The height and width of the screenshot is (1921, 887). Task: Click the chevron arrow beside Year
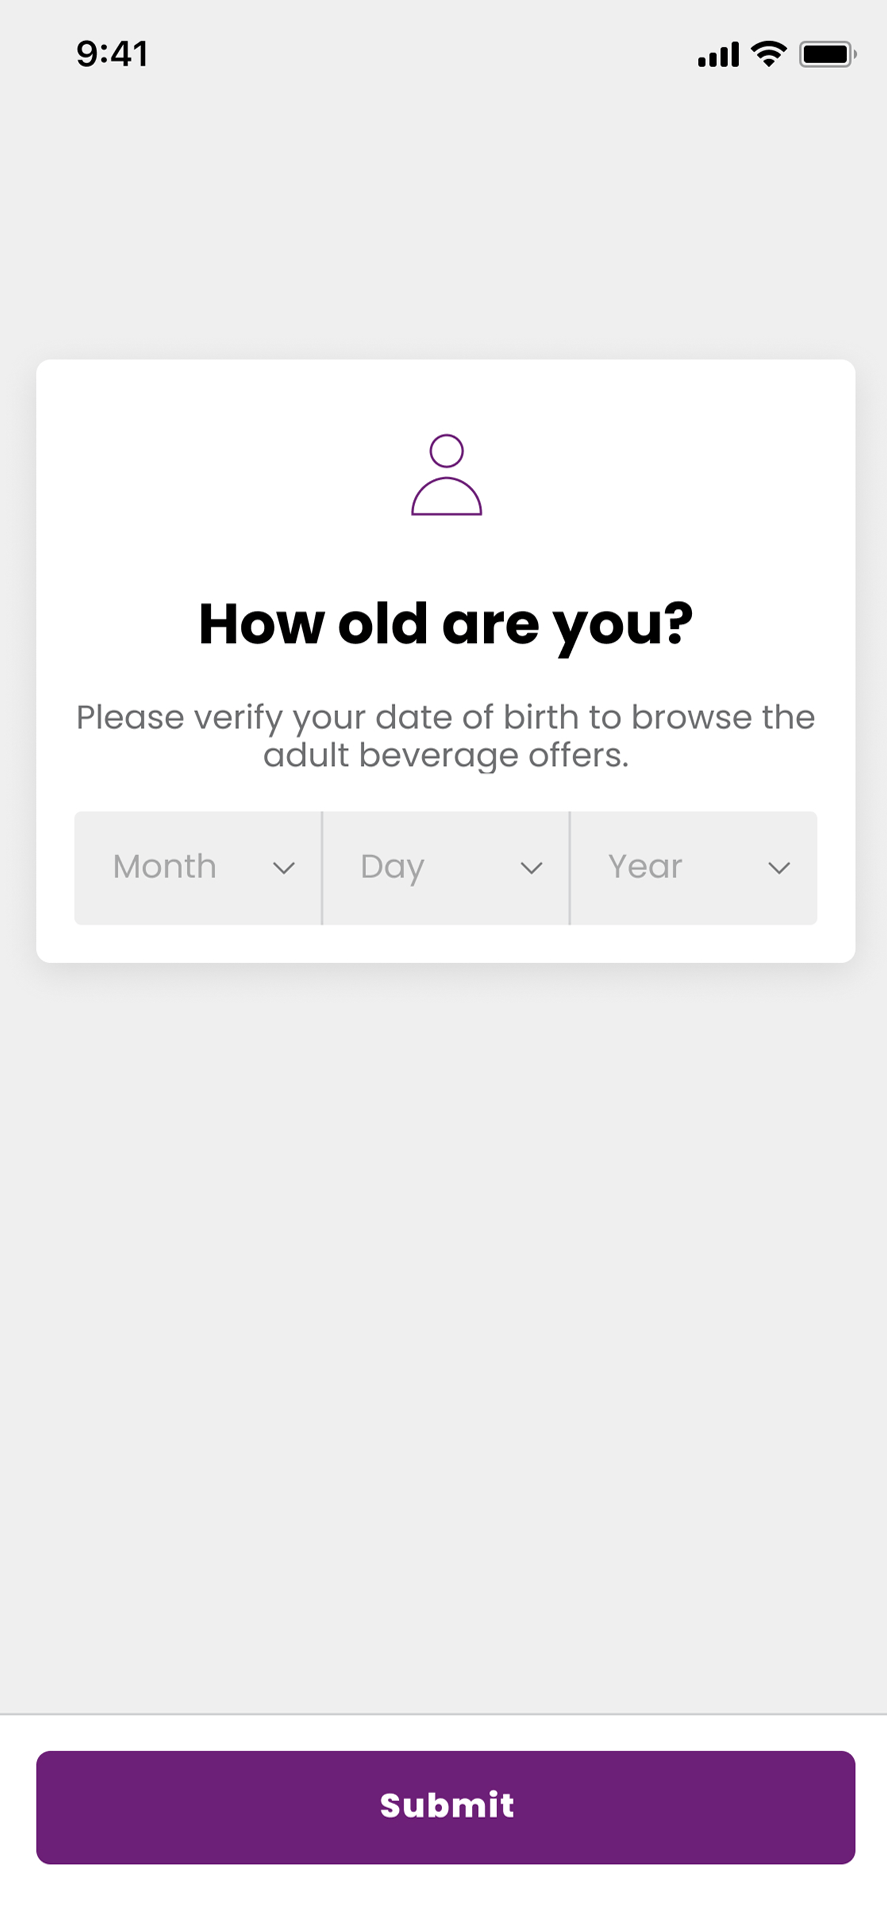[779, 868]
